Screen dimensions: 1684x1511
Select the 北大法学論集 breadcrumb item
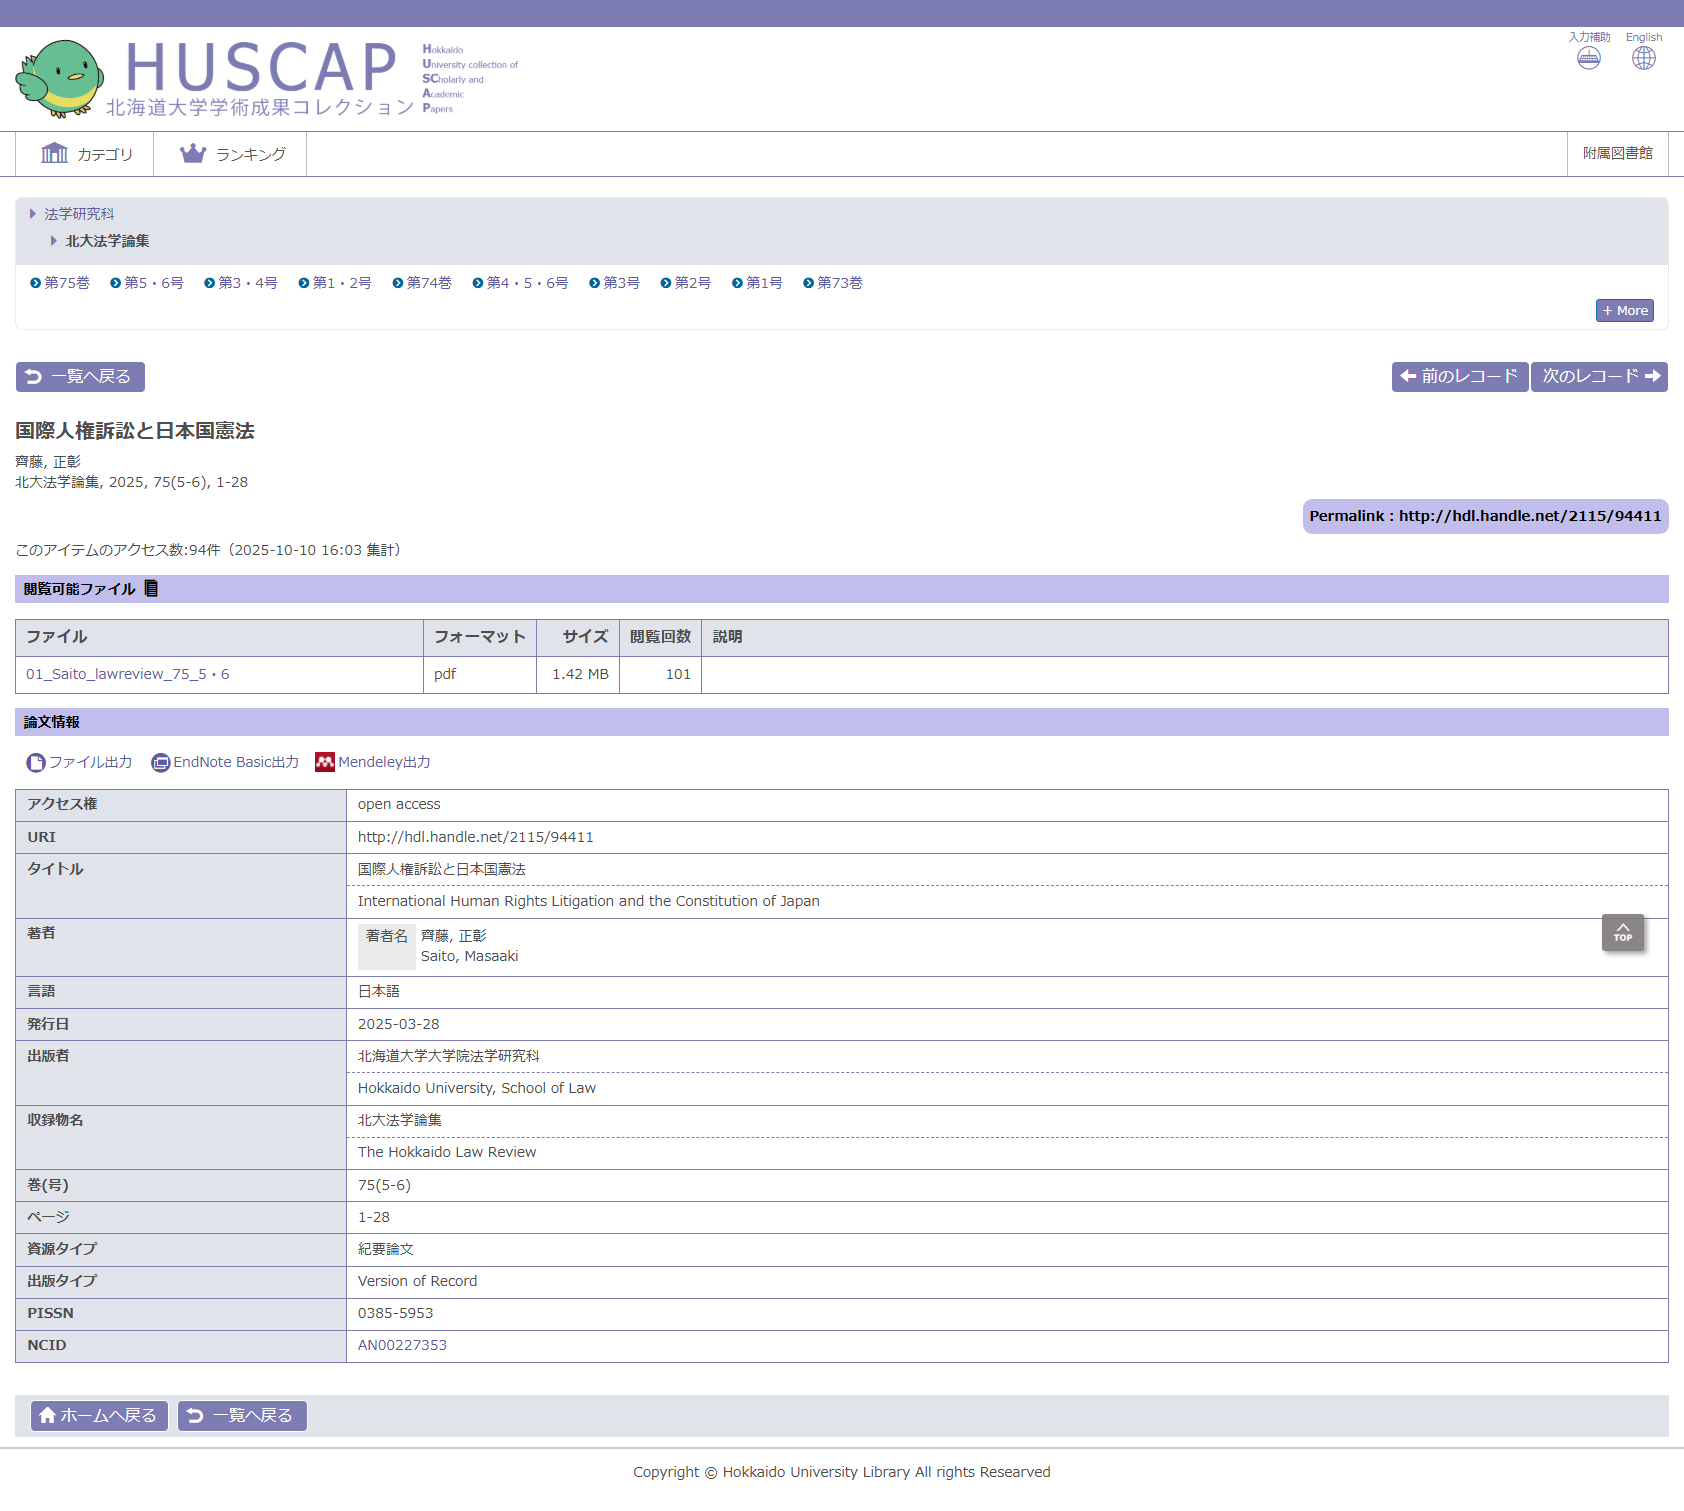coord(107,241)
